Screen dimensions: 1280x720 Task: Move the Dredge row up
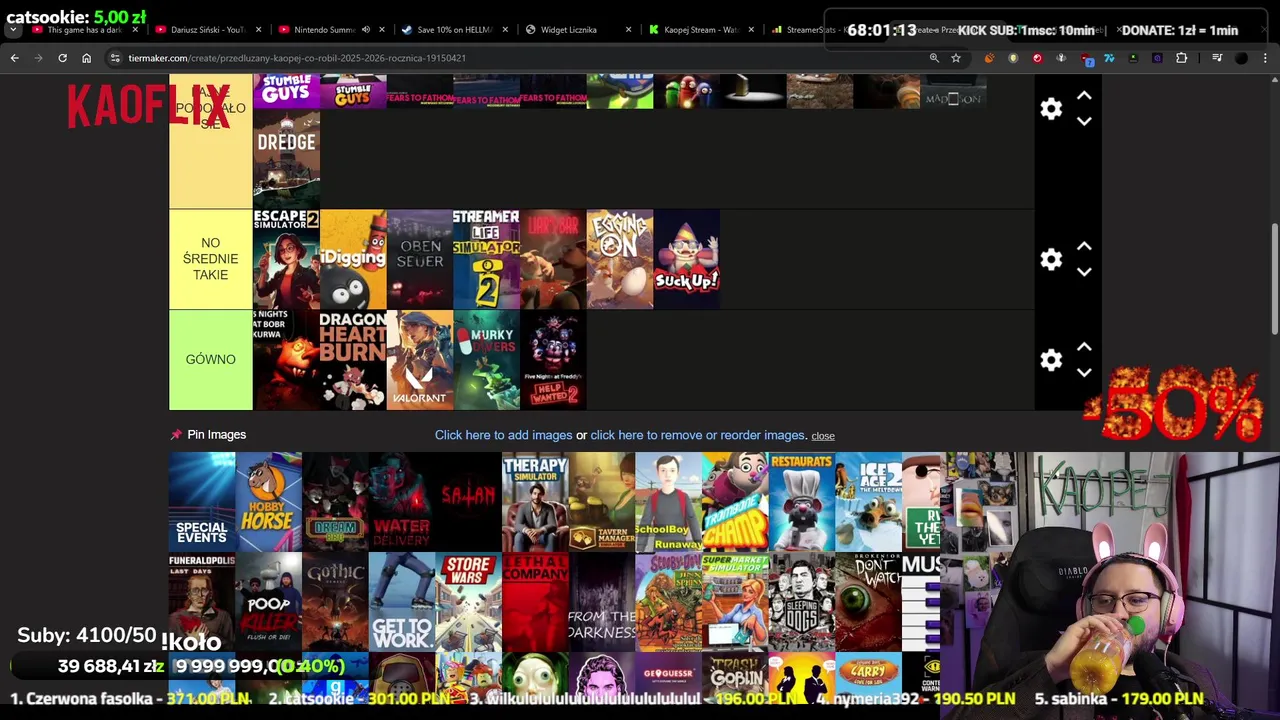coord(1084,96)
